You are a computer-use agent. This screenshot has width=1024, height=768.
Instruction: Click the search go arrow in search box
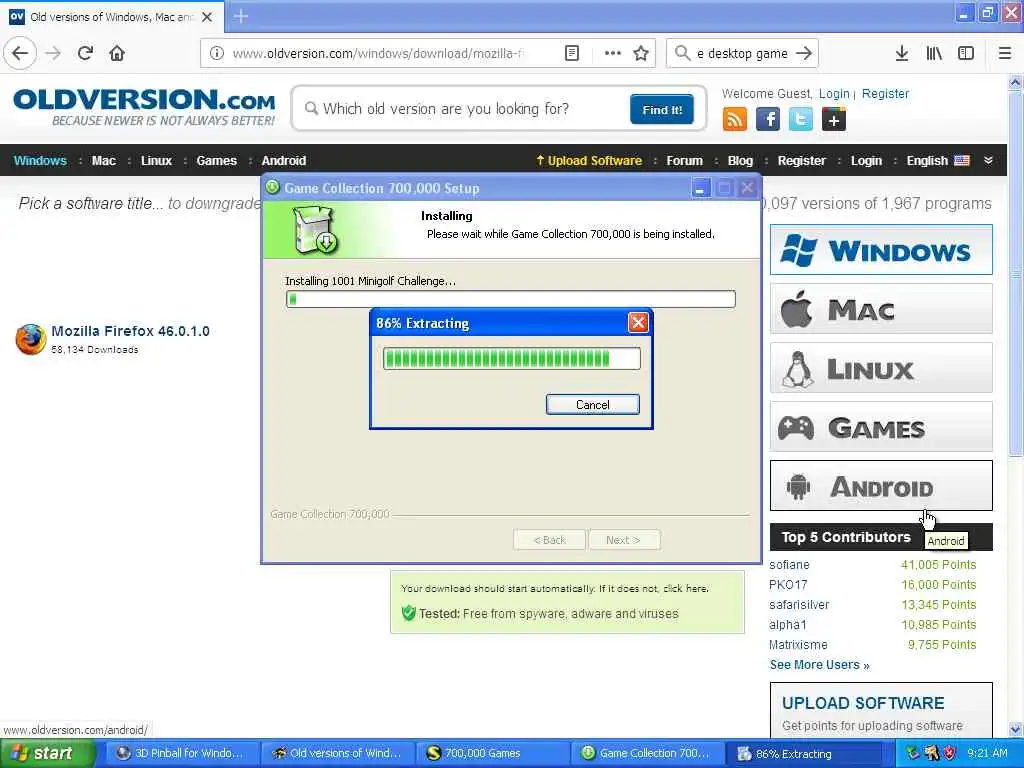804,53
